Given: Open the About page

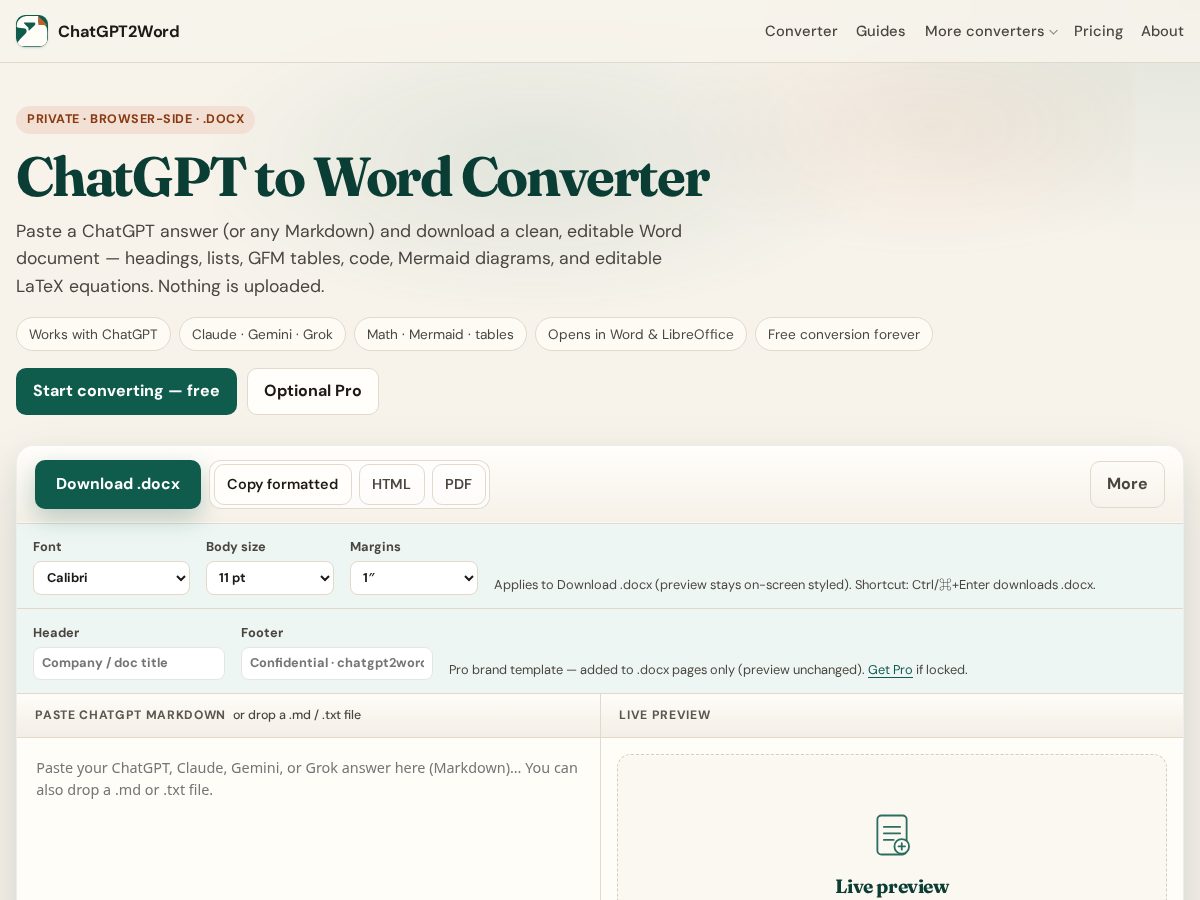Looking at the screenshot, I should [1162, 31].
